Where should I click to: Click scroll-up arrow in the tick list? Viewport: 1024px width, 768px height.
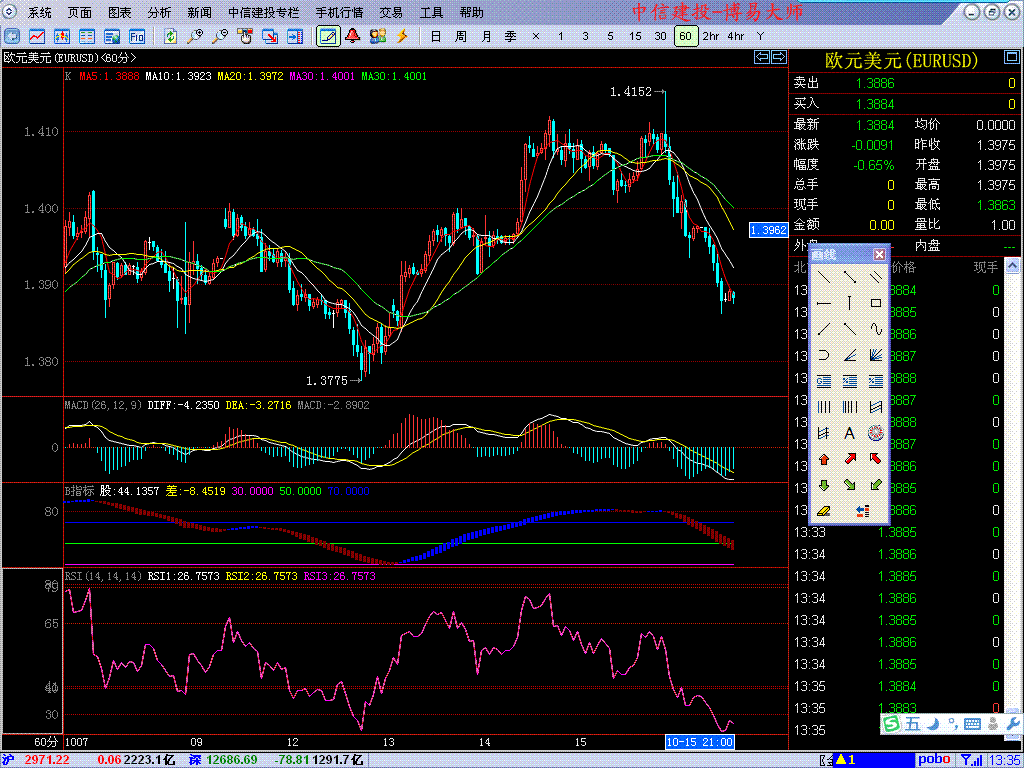[x=1013, y=267]
